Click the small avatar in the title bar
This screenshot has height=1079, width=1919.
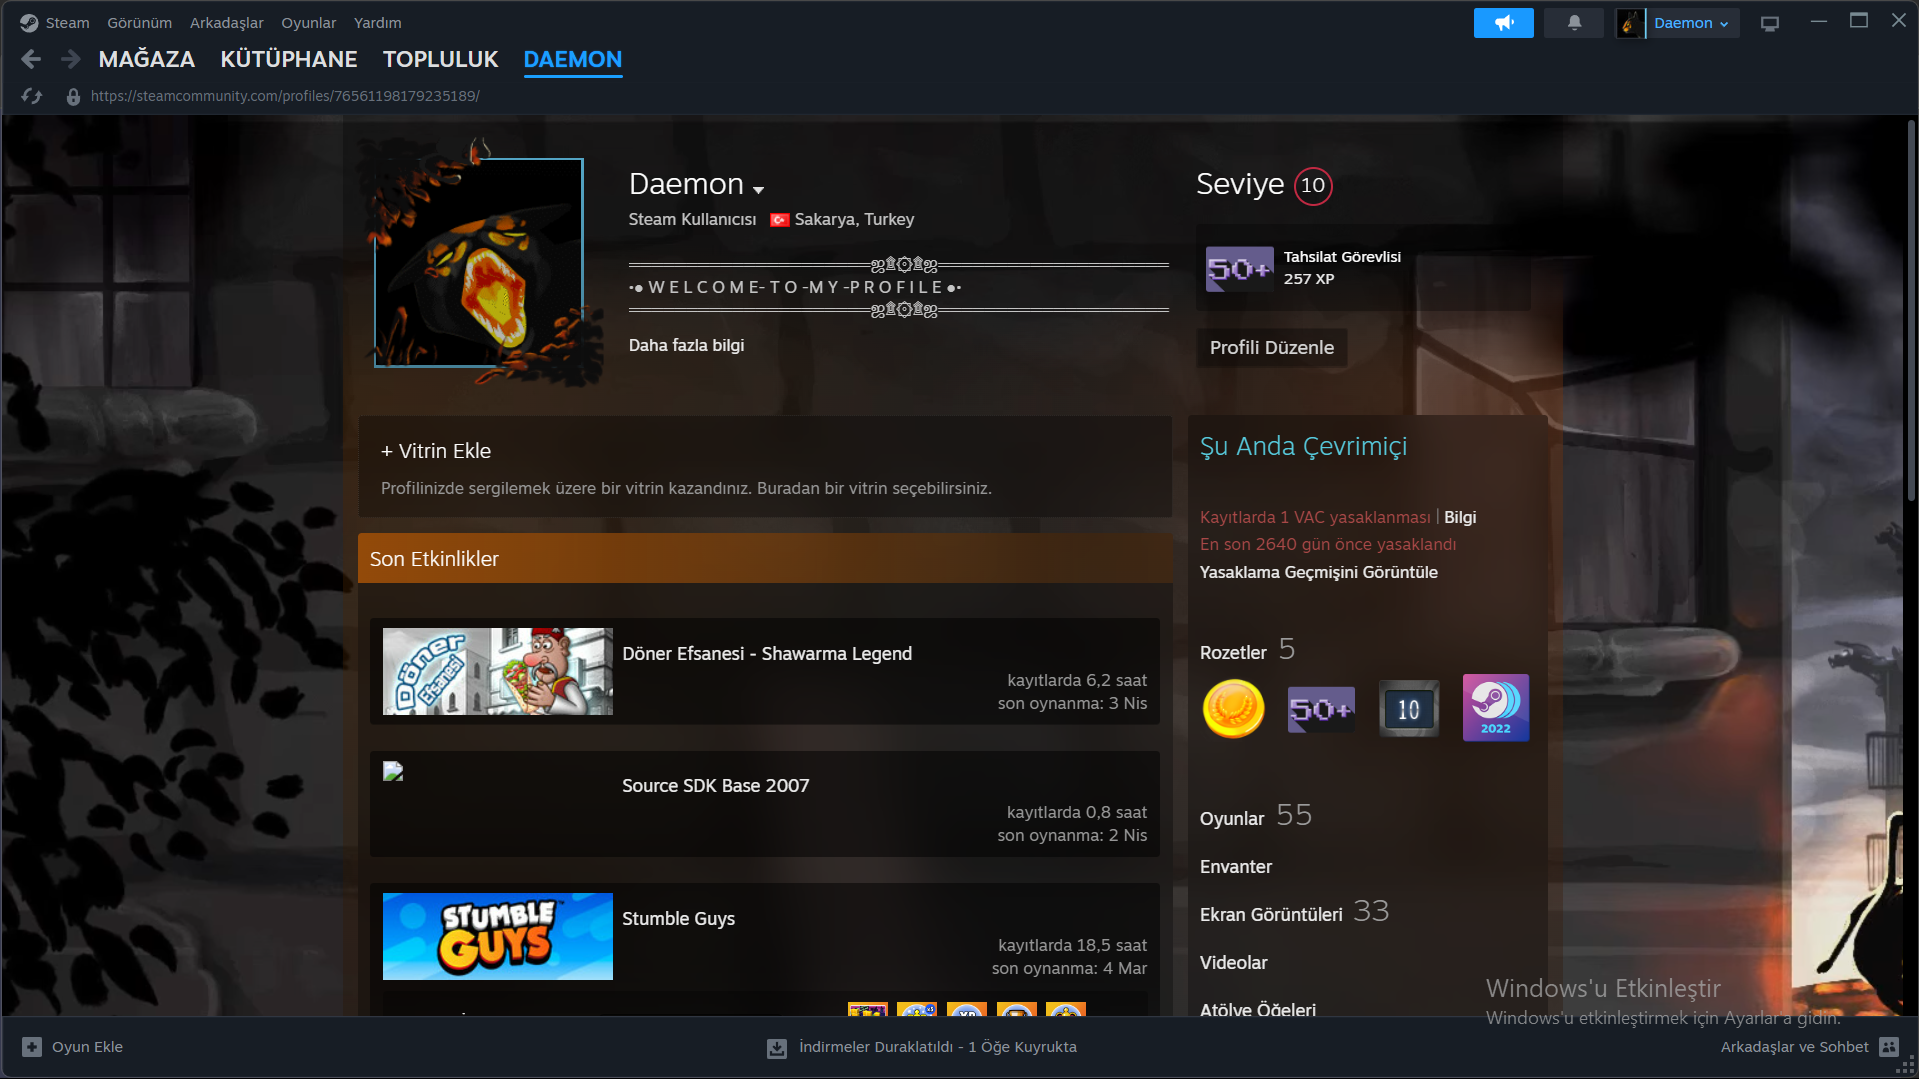coord(1630,23)
